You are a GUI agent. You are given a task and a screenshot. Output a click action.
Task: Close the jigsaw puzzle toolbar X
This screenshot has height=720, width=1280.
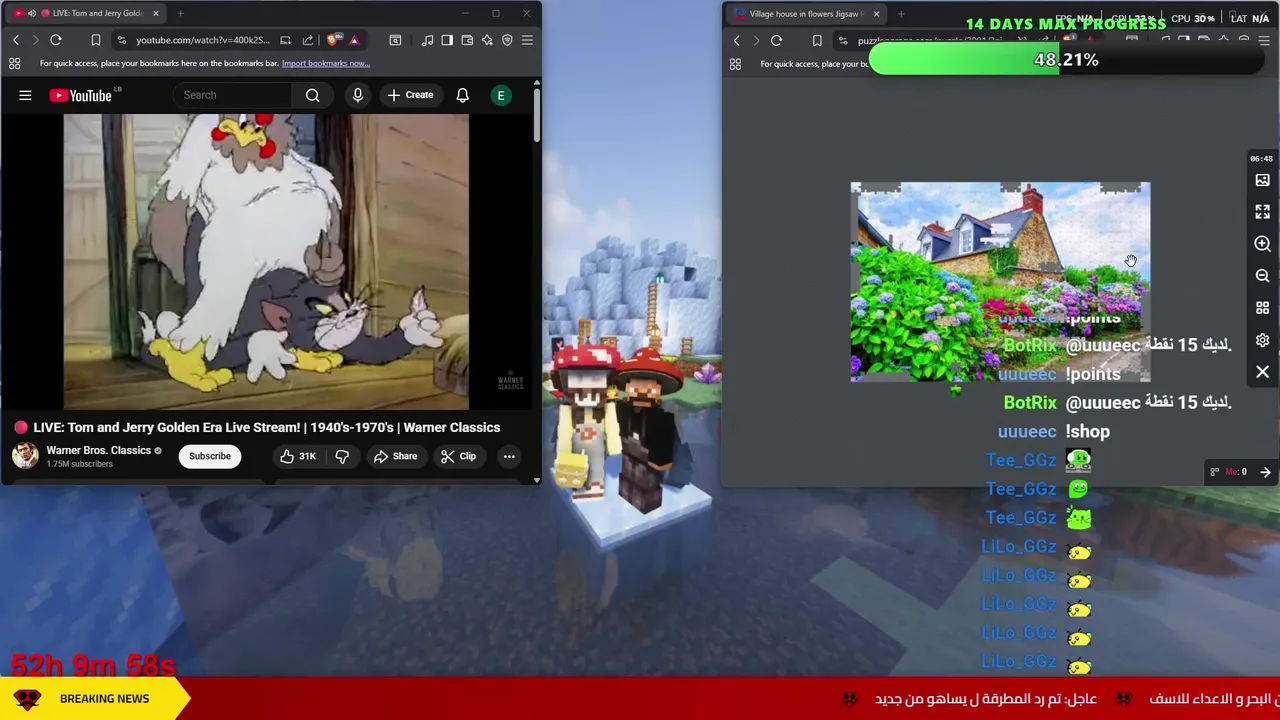tap(1262, 372)
